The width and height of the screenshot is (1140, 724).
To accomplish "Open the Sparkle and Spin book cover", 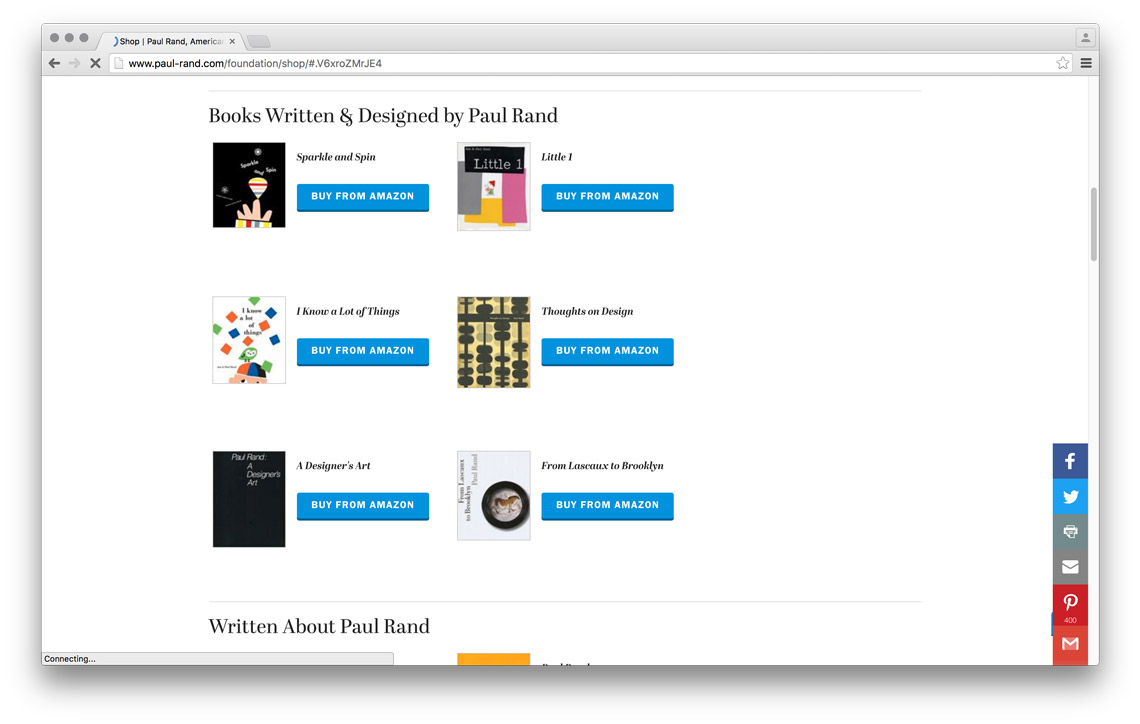I will point(249,185).
